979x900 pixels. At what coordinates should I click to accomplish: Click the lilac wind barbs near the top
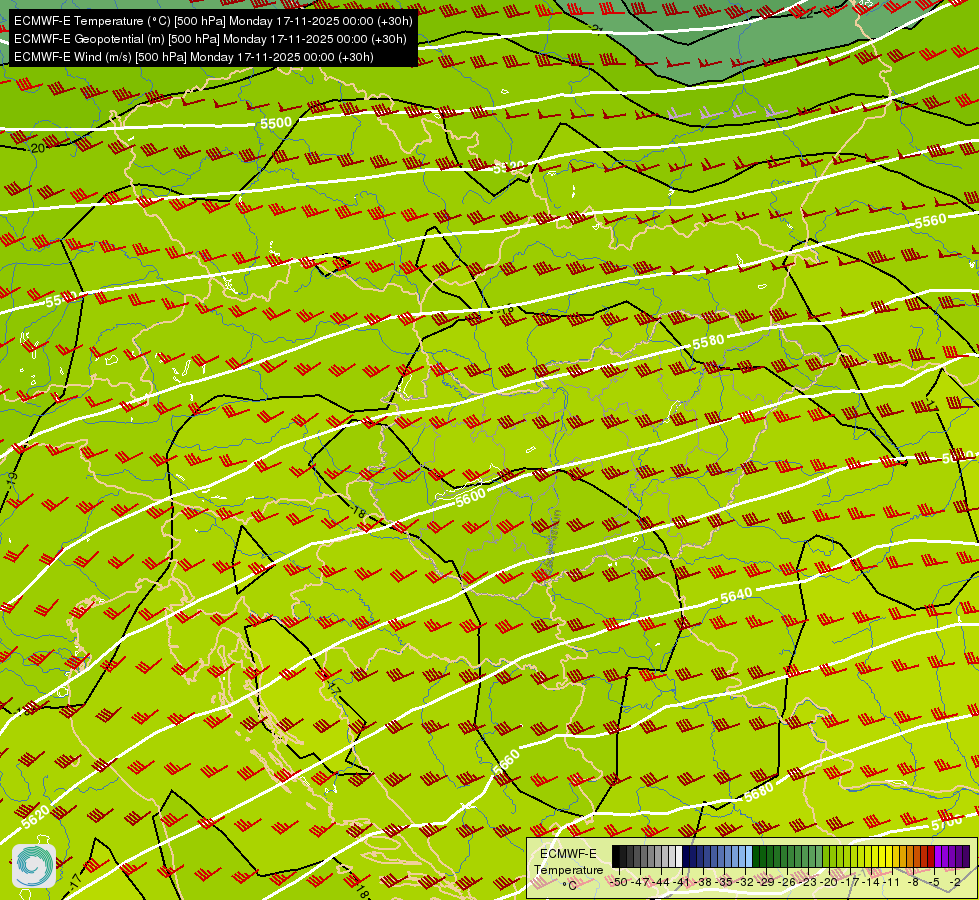tap(727, 112)
